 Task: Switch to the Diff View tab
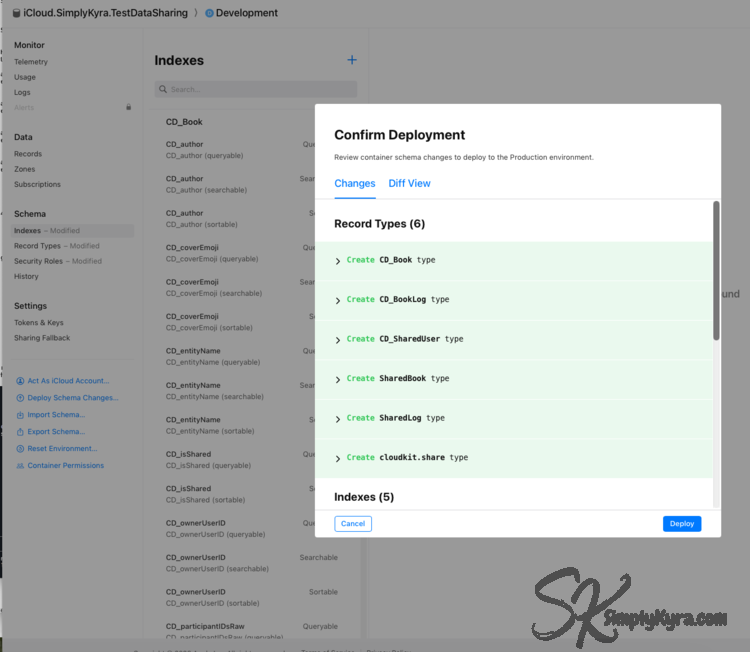(409, 183)
